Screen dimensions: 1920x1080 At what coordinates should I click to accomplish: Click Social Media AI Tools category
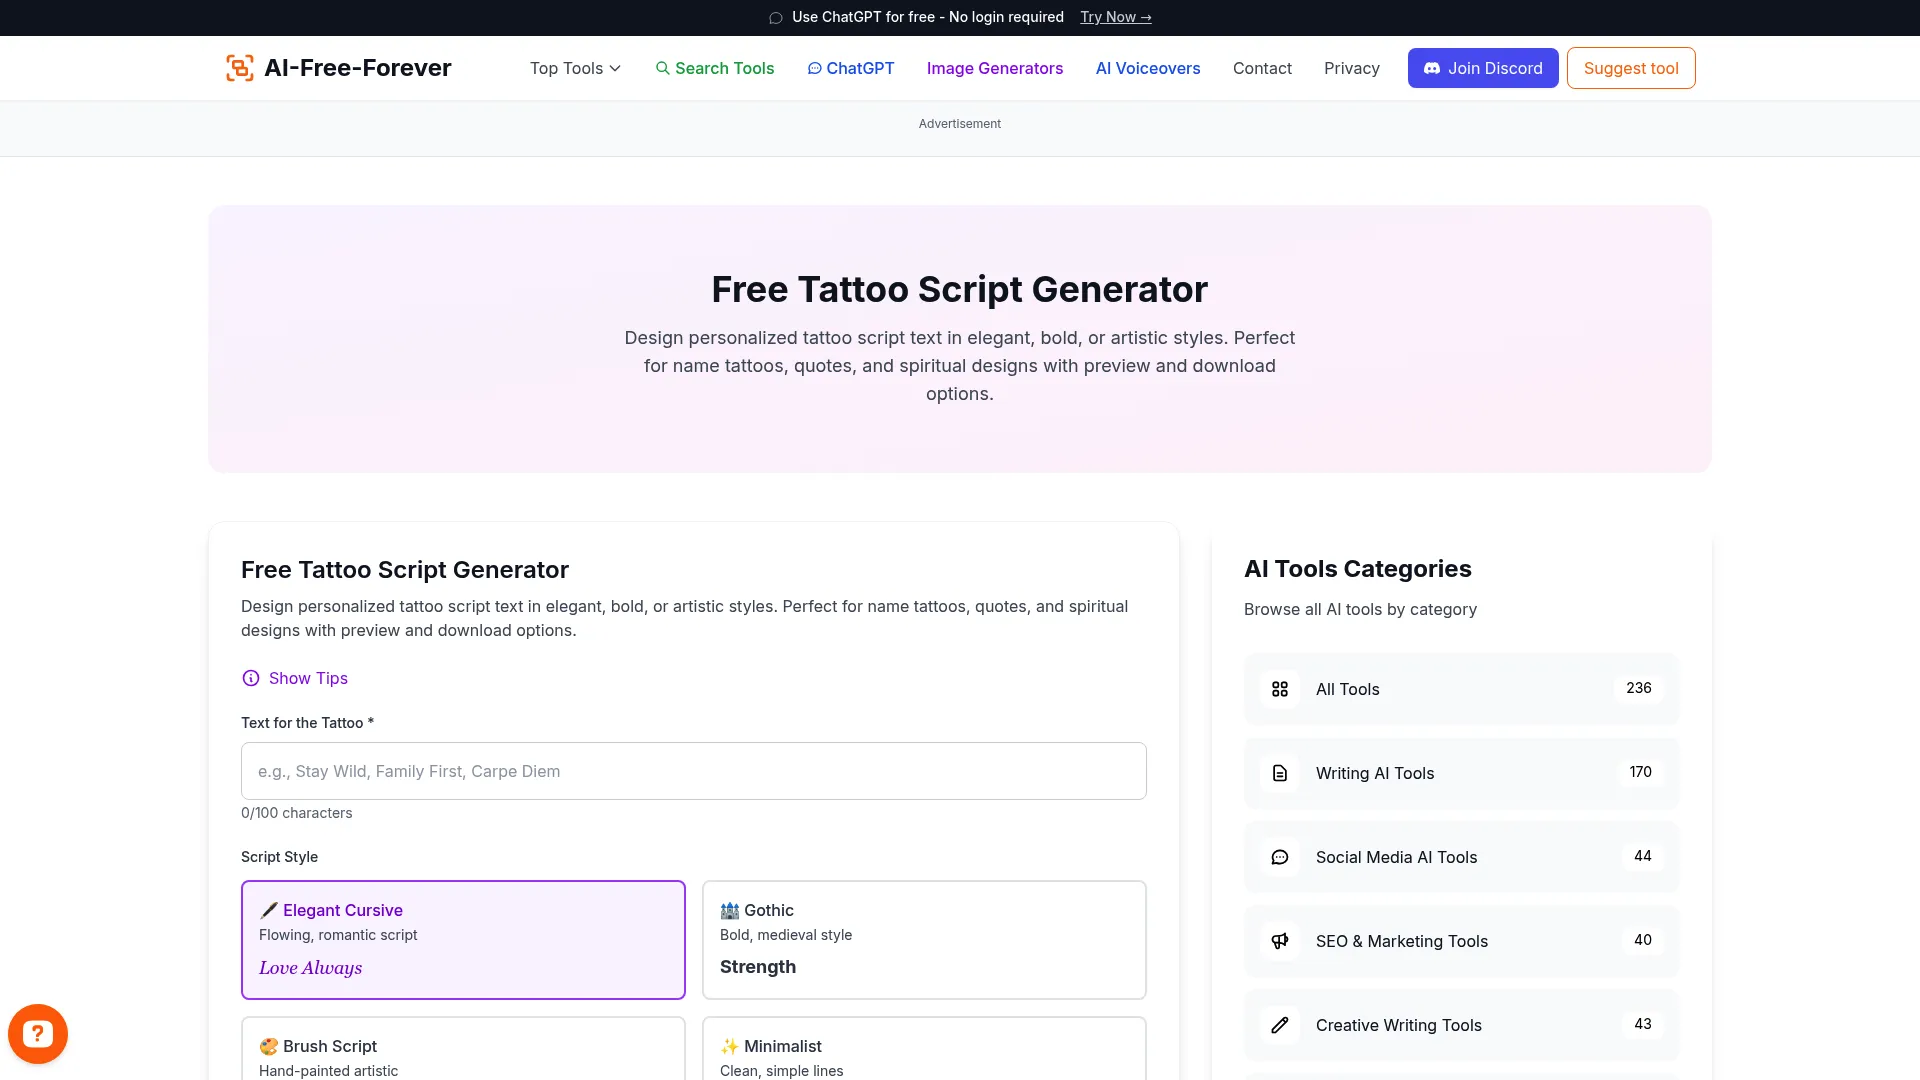click(x=1396, y=857)
